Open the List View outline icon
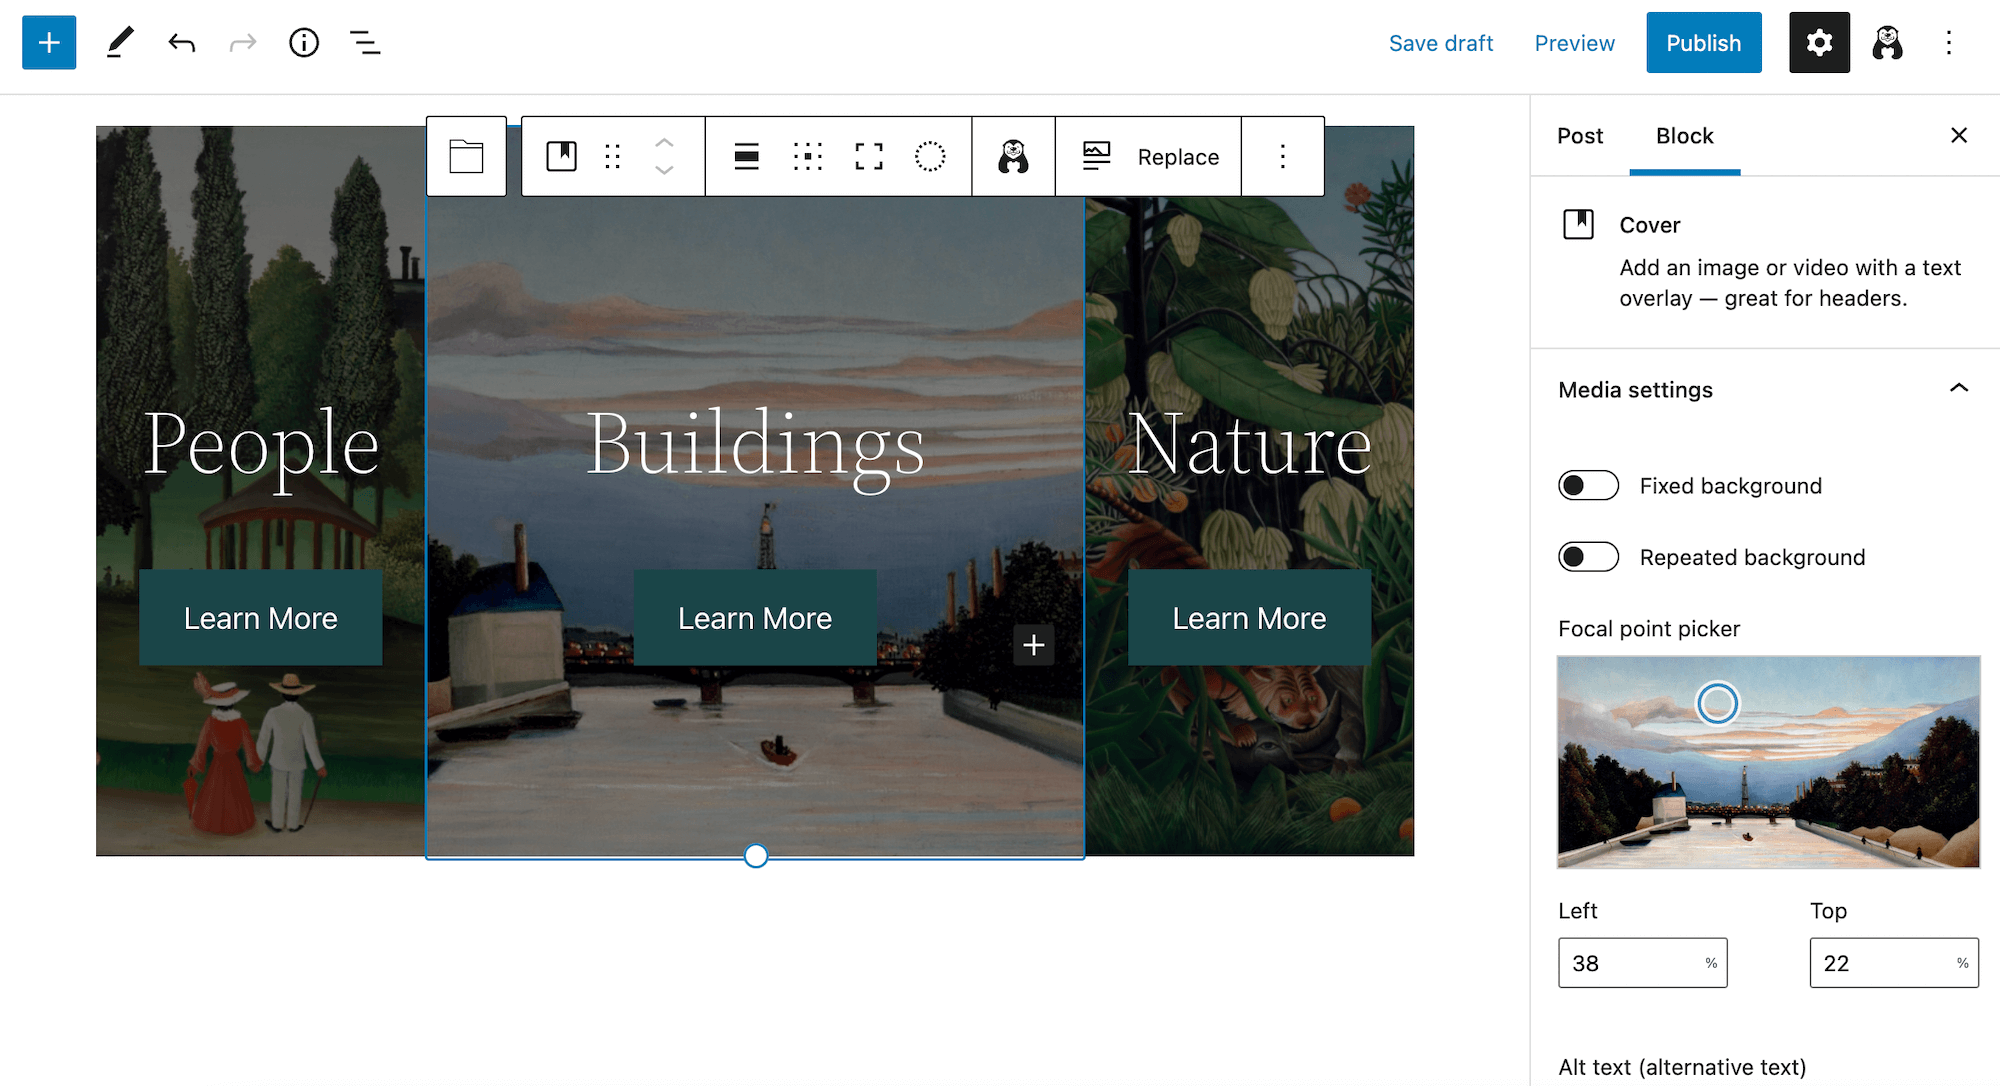Screen dimensions: 2000x1086 [365, 43]
